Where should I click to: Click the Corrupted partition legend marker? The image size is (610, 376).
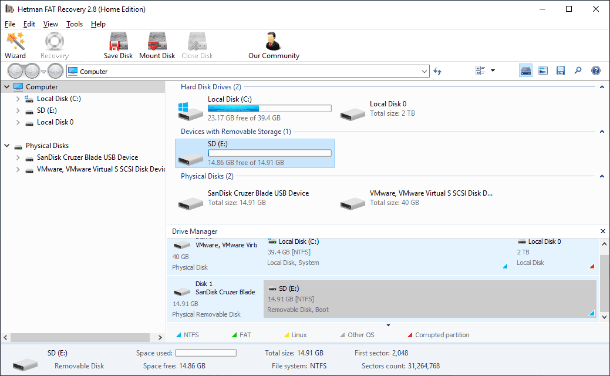pyautogui.click(x=410, y=334)
